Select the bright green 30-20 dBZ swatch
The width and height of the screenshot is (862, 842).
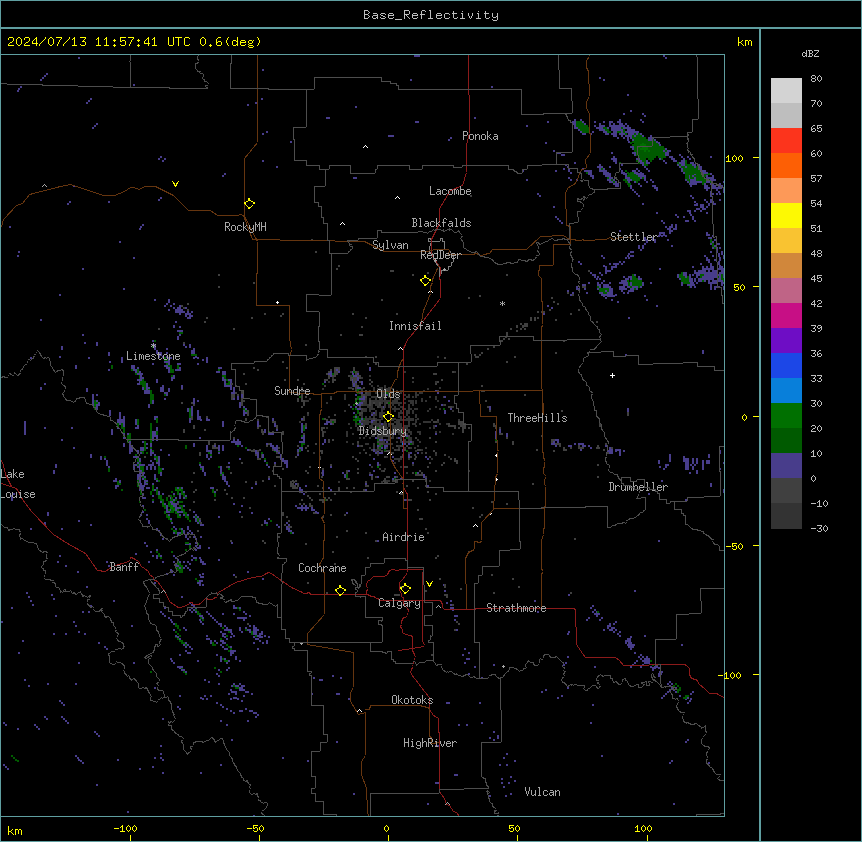coord(786,416)
